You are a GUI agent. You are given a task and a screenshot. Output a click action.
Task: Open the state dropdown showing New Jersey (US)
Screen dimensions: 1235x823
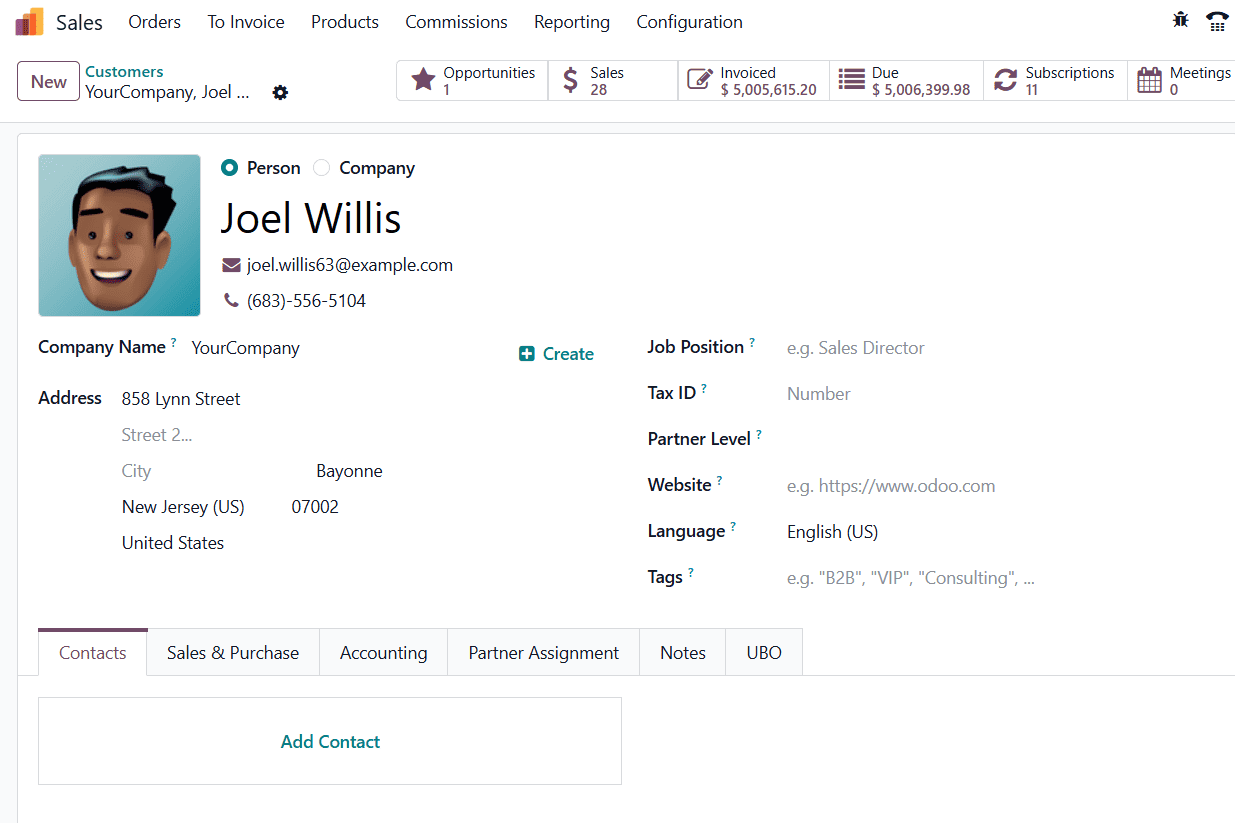(x=183, y=506)
